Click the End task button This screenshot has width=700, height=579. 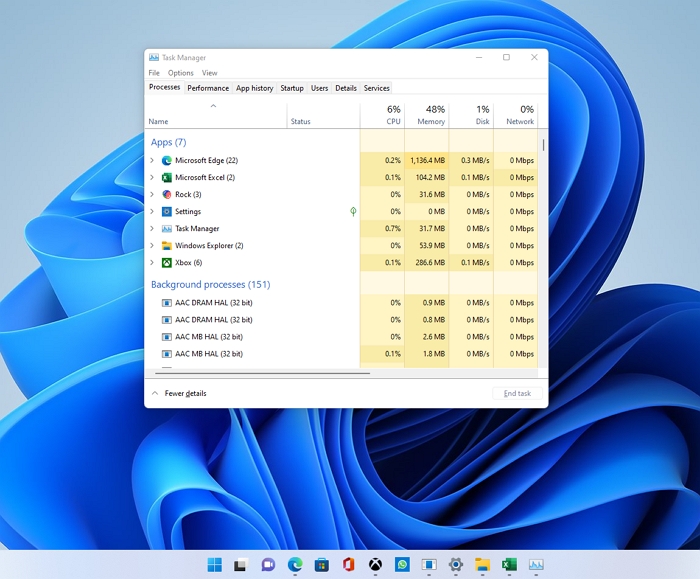click(517, 393)
